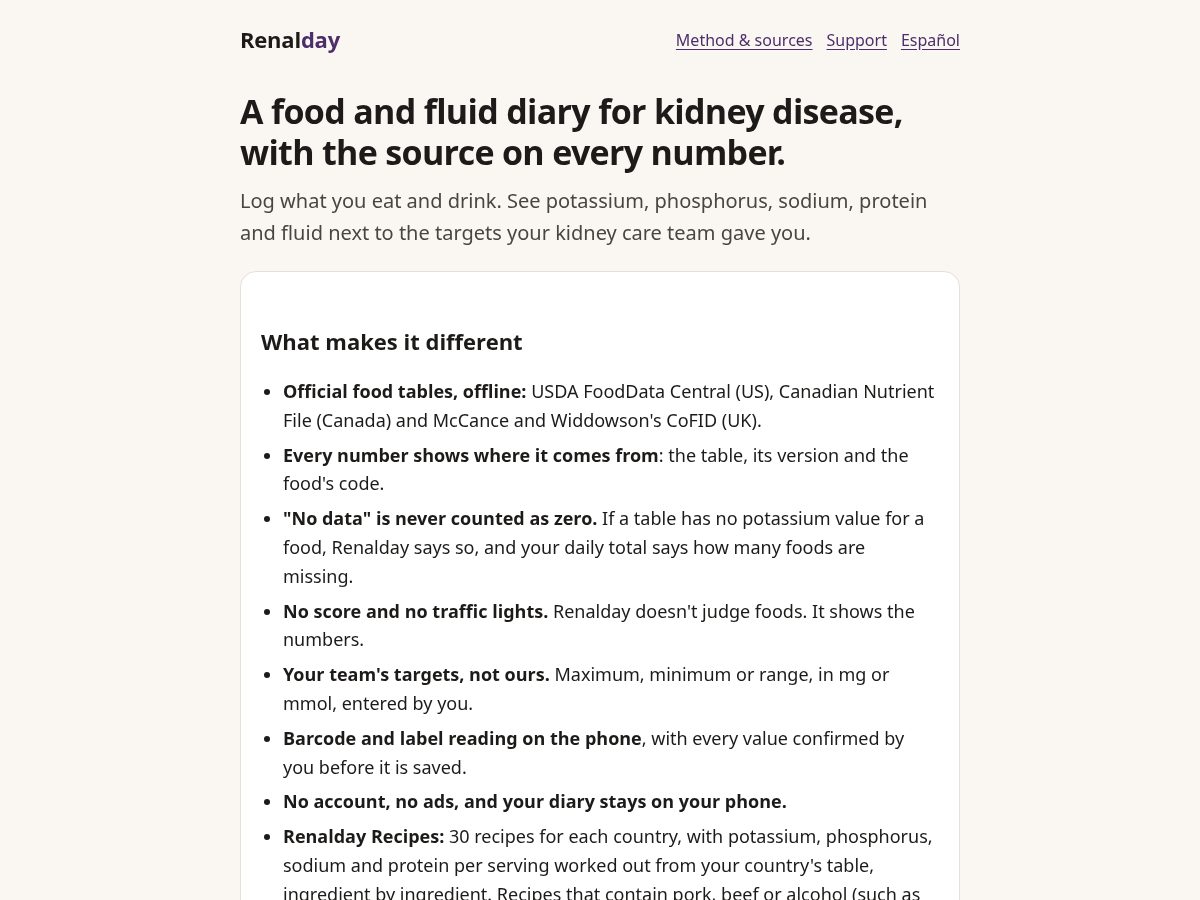Click the 'Renalday Recipes:' bold label

pos(364,836)
